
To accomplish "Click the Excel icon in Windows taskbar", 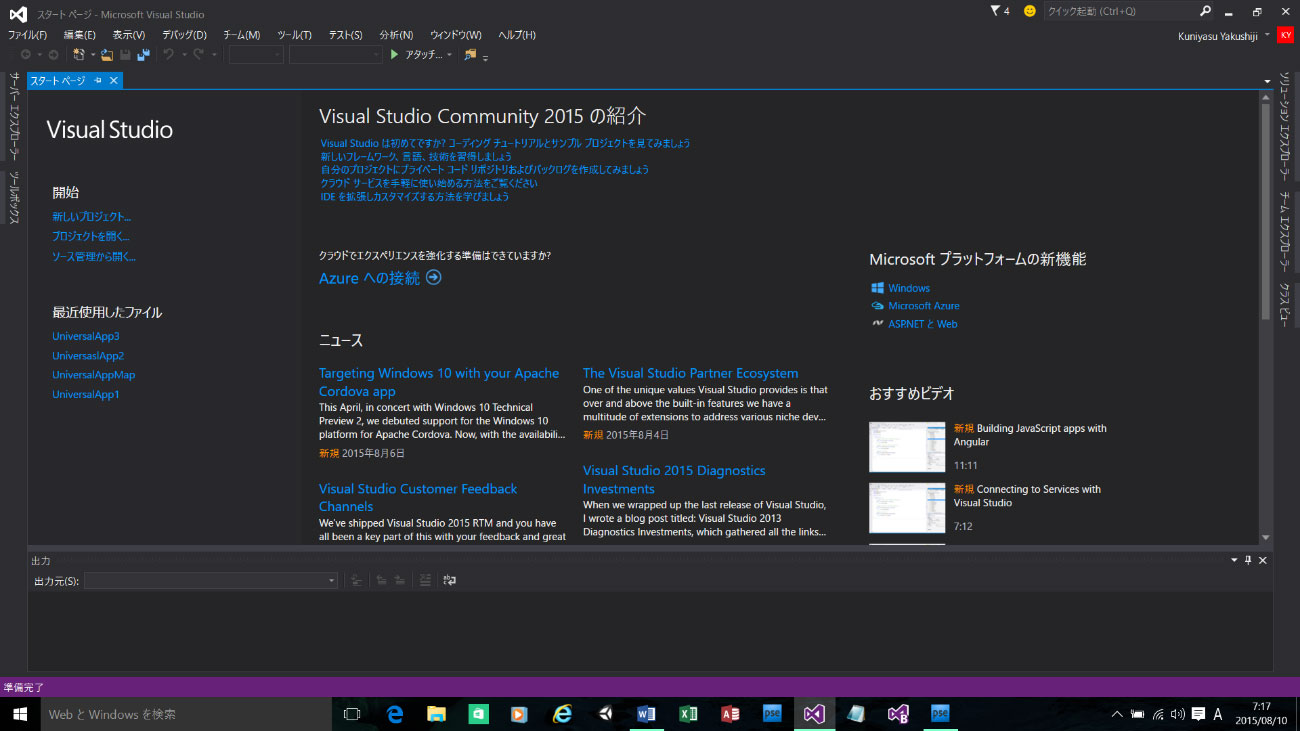I will pyautogui.click(x=688, y=714).
